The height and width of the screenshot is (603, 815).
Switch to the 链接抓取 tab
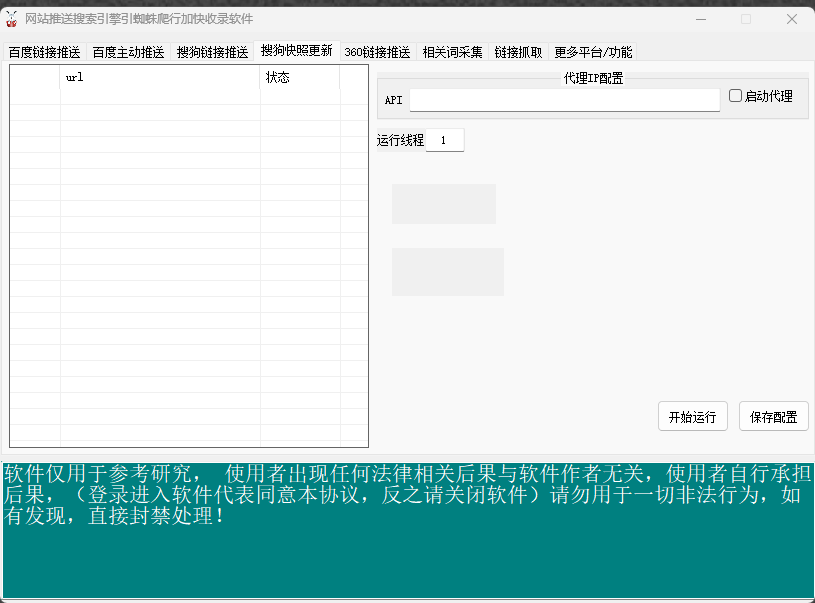[518, 52]
